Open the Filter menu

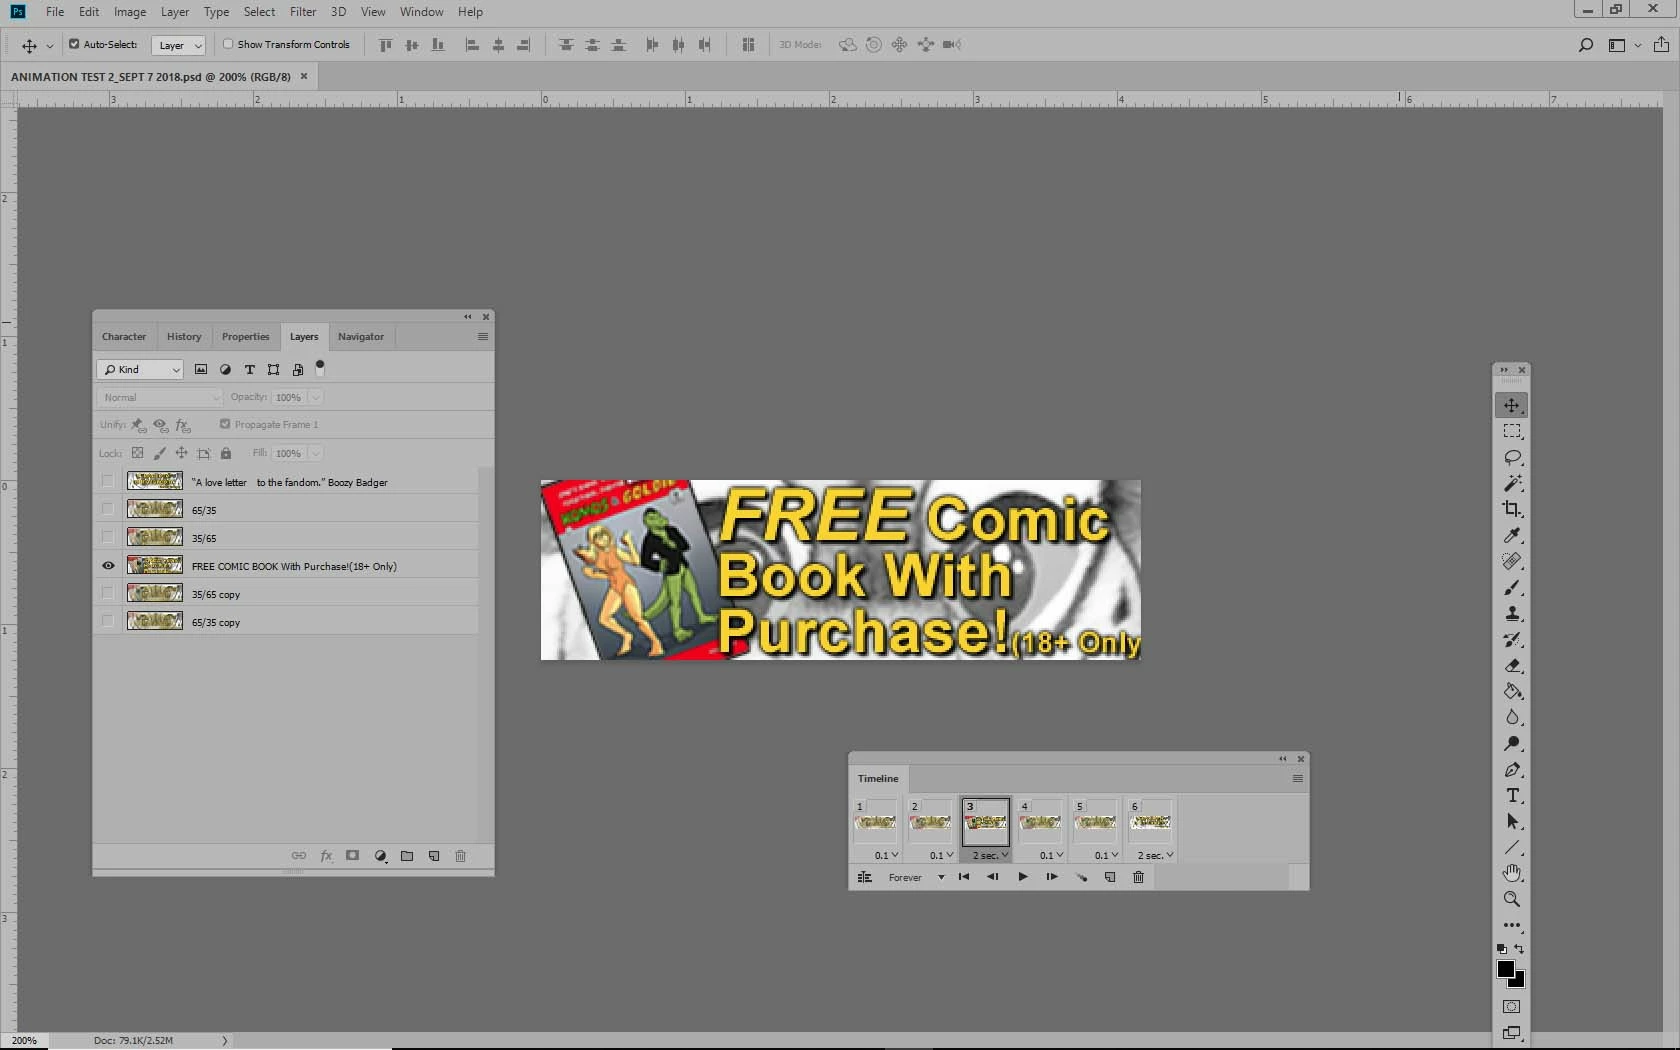click(x=303, y=12)
